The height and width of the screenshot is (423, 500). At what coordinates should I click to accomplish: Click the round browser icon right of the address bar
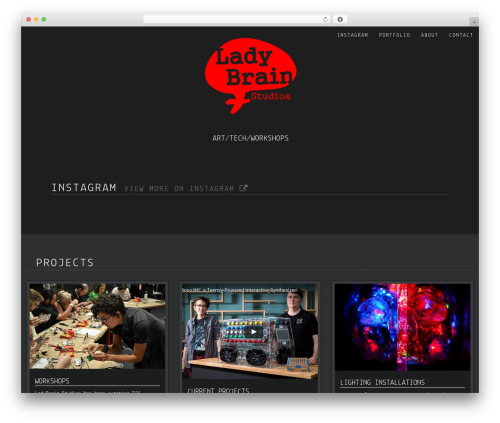(x=340, y=19)
